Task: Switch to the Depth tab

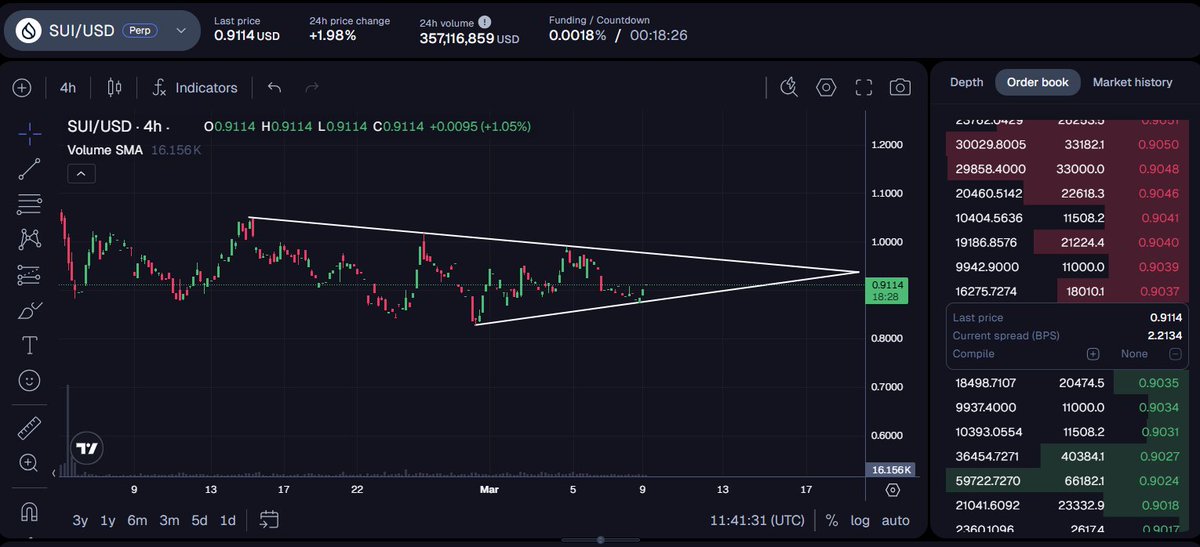Action: pos(966,82)
